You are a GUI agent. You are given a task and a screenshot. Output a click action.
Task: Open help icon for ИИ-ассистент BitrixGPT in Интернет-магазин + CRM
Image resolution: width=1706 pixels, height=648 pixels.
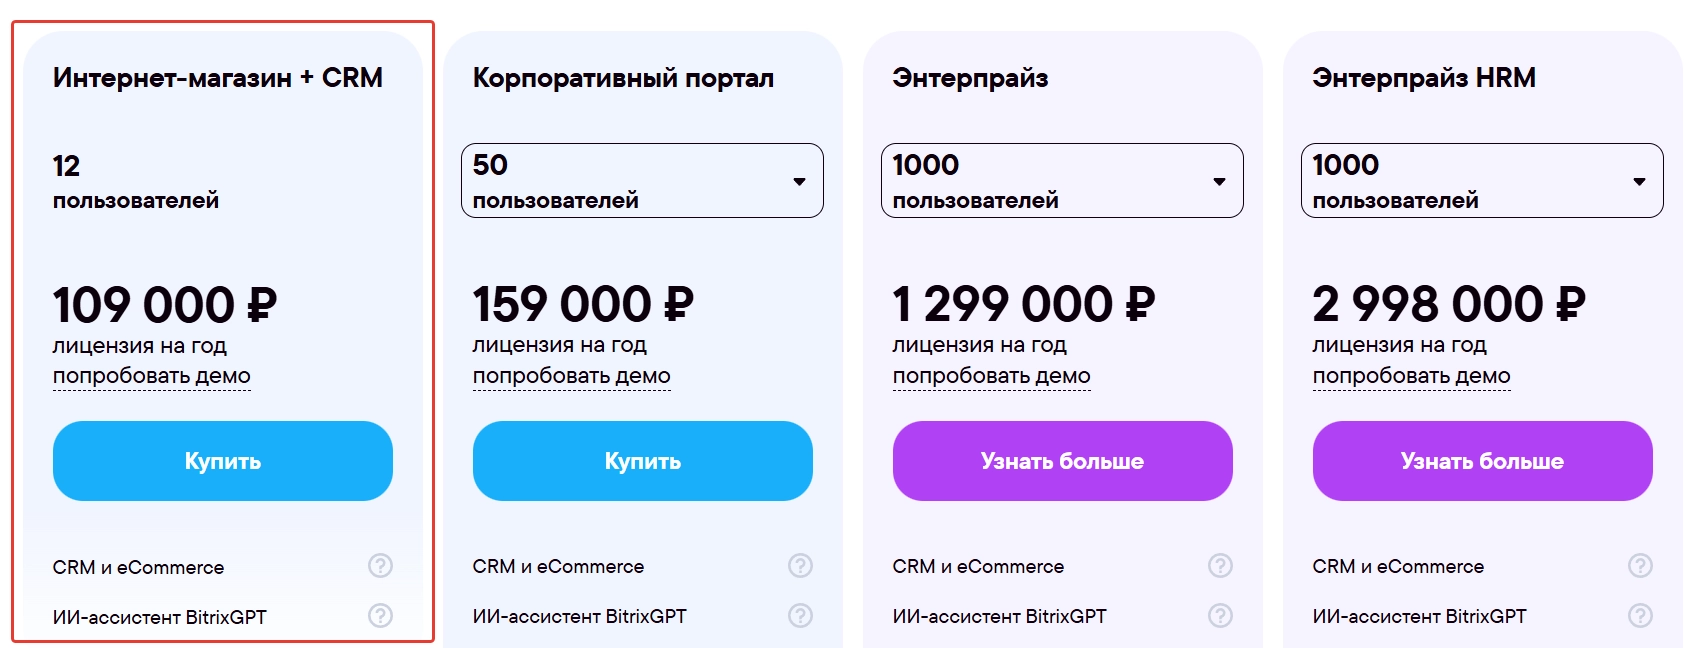tap(380, 616)
